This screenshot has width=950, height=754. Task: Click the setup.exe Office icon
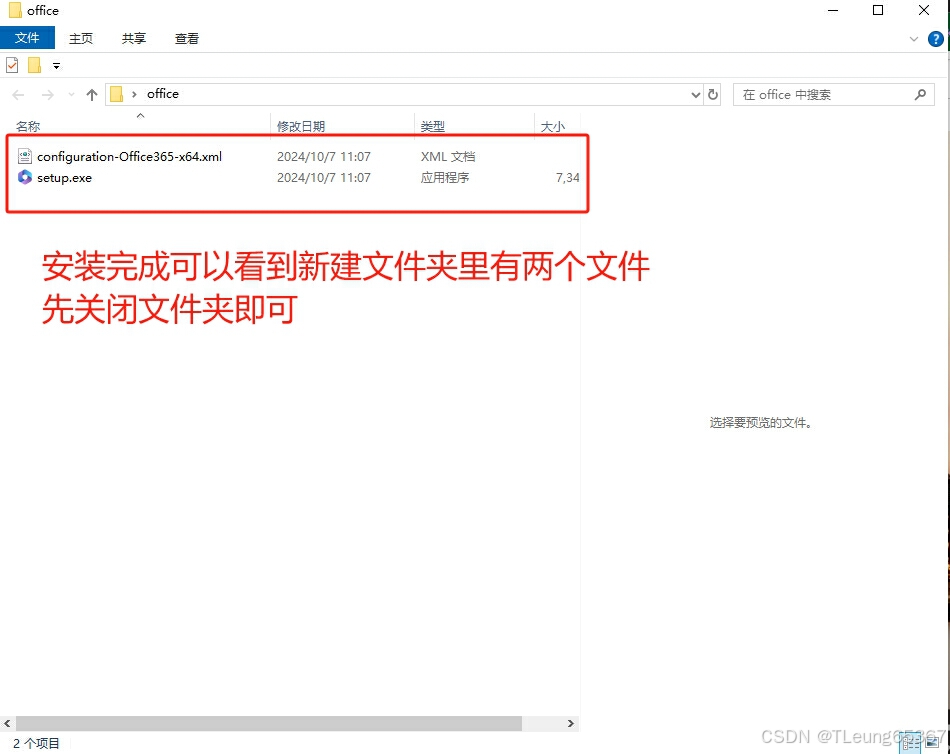point(25,177)
